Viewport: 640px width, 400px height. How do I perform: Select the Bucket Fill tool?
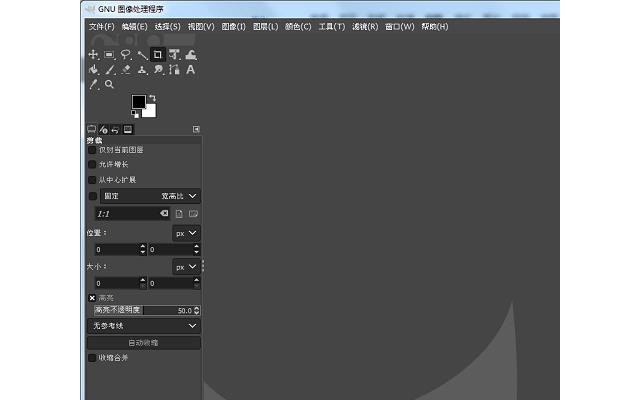click(x=93, y=70)
